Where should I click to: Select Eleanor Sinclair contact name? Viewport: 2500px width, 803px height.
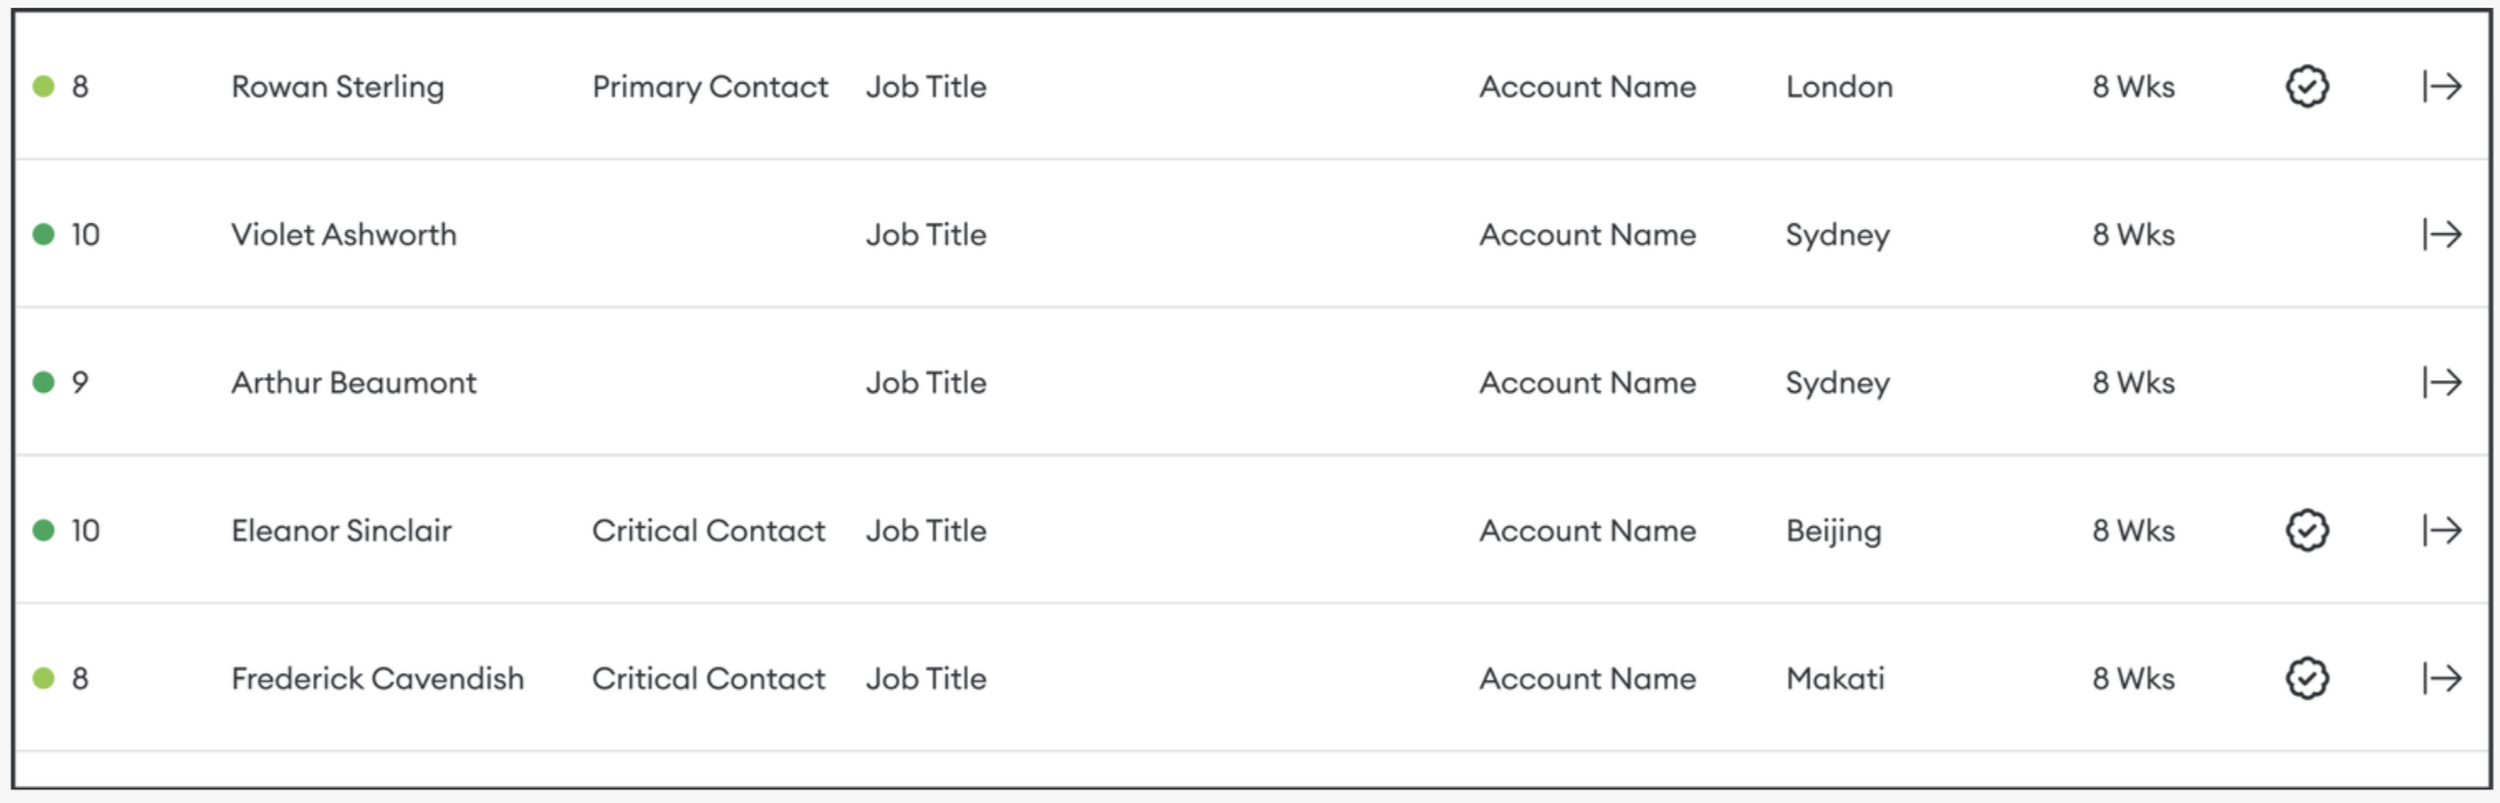[x=341, y=530]
